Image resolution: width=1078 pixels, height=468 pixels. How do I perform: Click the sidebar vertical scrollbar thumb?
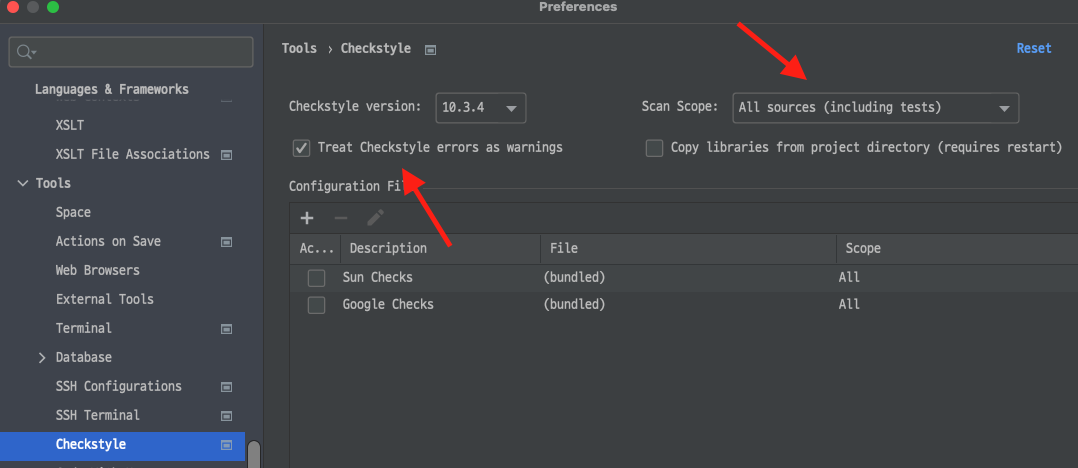coord(254,454)
